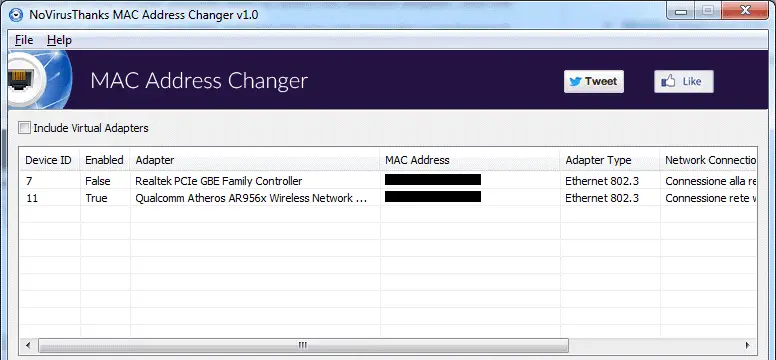This screenshot has width=776, height=360.
Task: Click the MAC Address Changer banner title
Action: 199,81
